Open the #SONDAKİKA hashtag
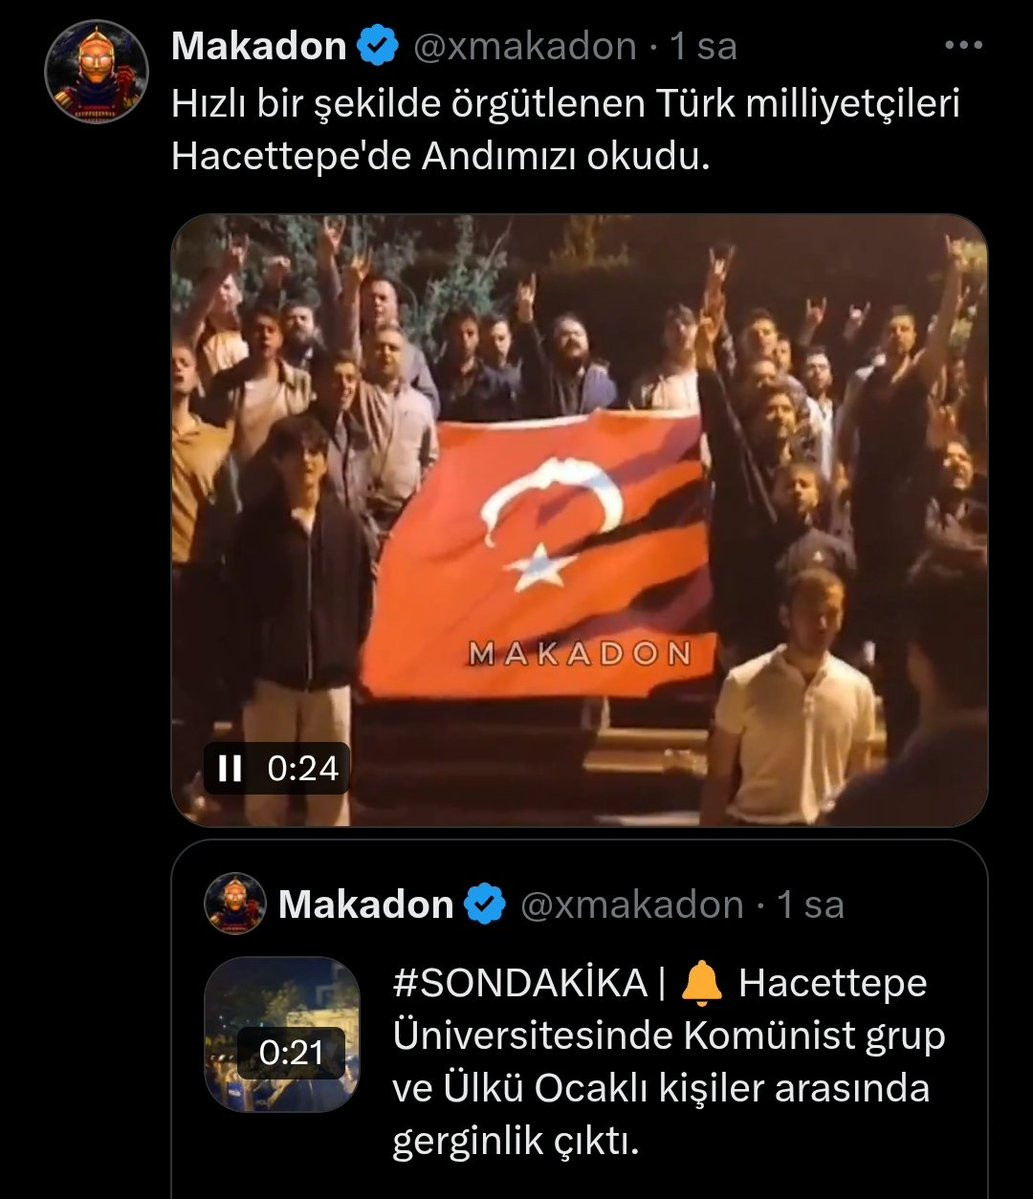Screen dimensions: 1033x1199 pyautogui.click(x=520, y=983)
